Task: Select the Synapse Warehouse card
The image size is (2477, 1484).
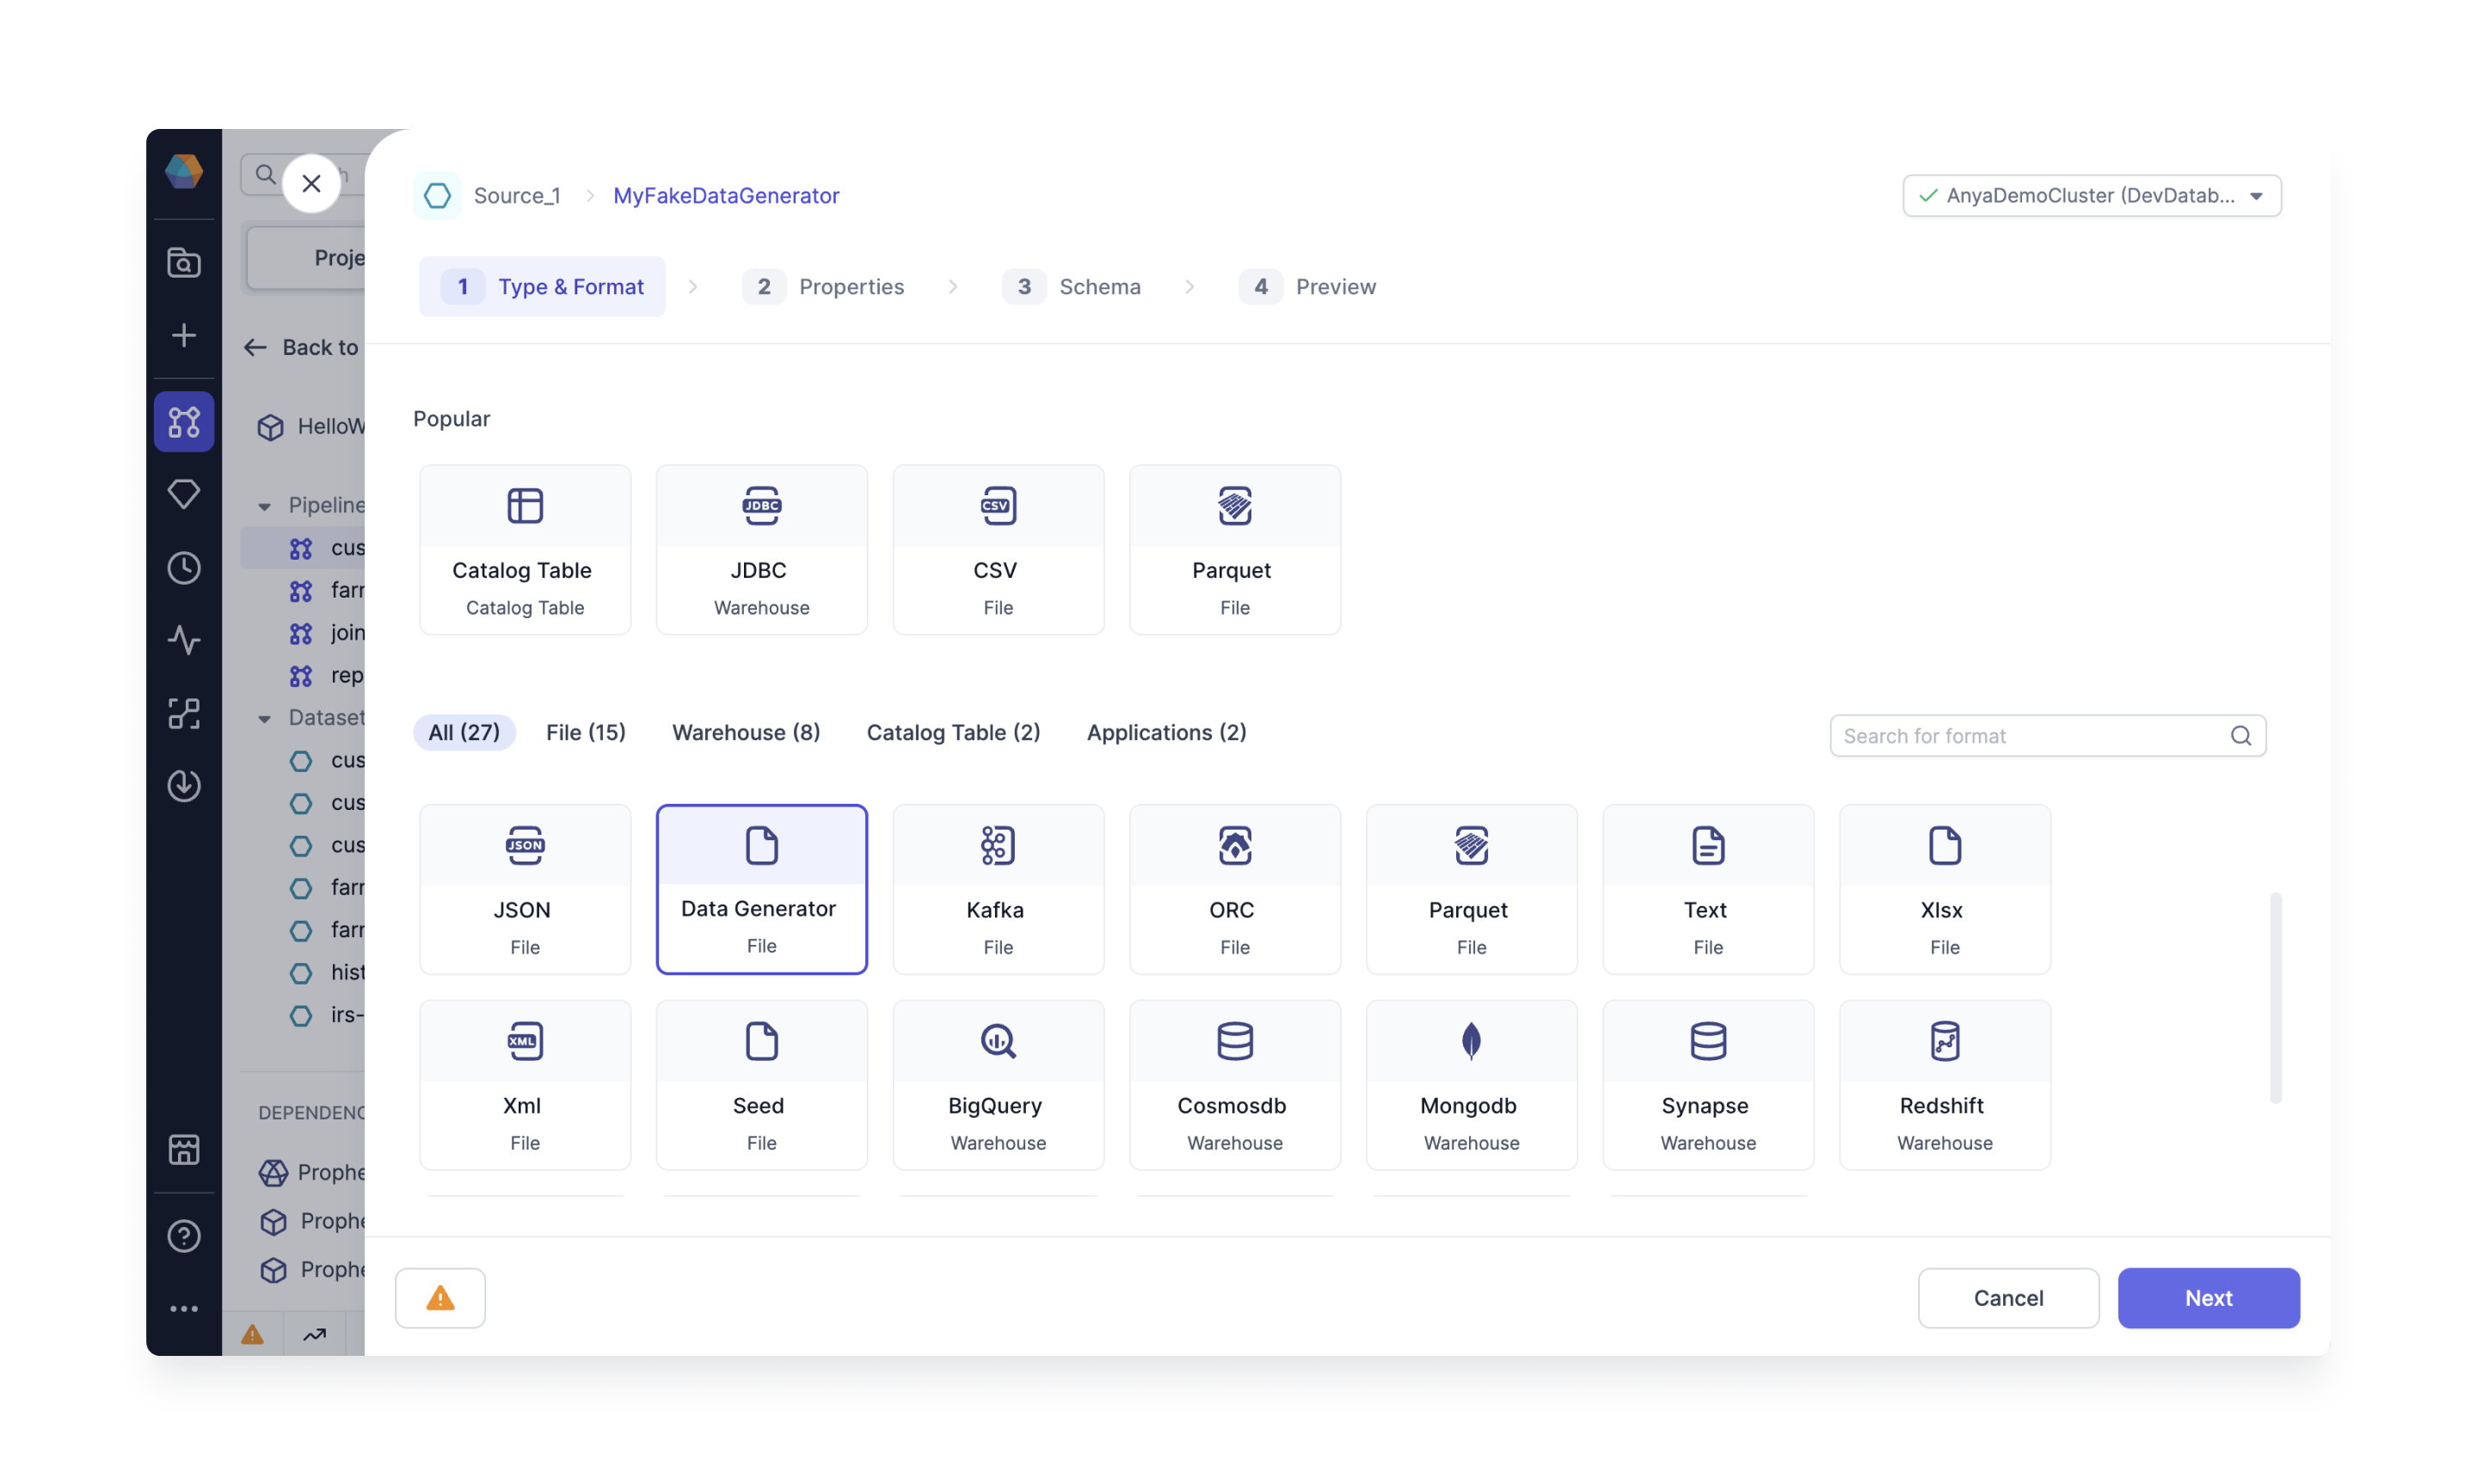Action: (x=1707, y=1085)
